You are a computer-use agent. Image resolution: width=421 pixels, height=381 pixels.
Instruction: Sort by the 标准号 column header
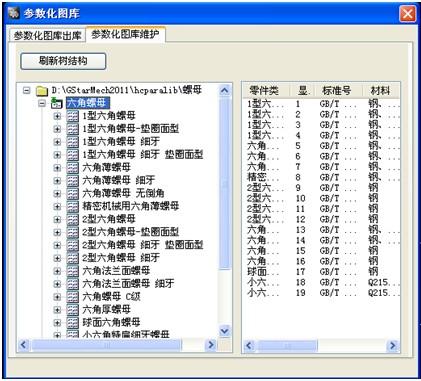(x=337, y=91)
